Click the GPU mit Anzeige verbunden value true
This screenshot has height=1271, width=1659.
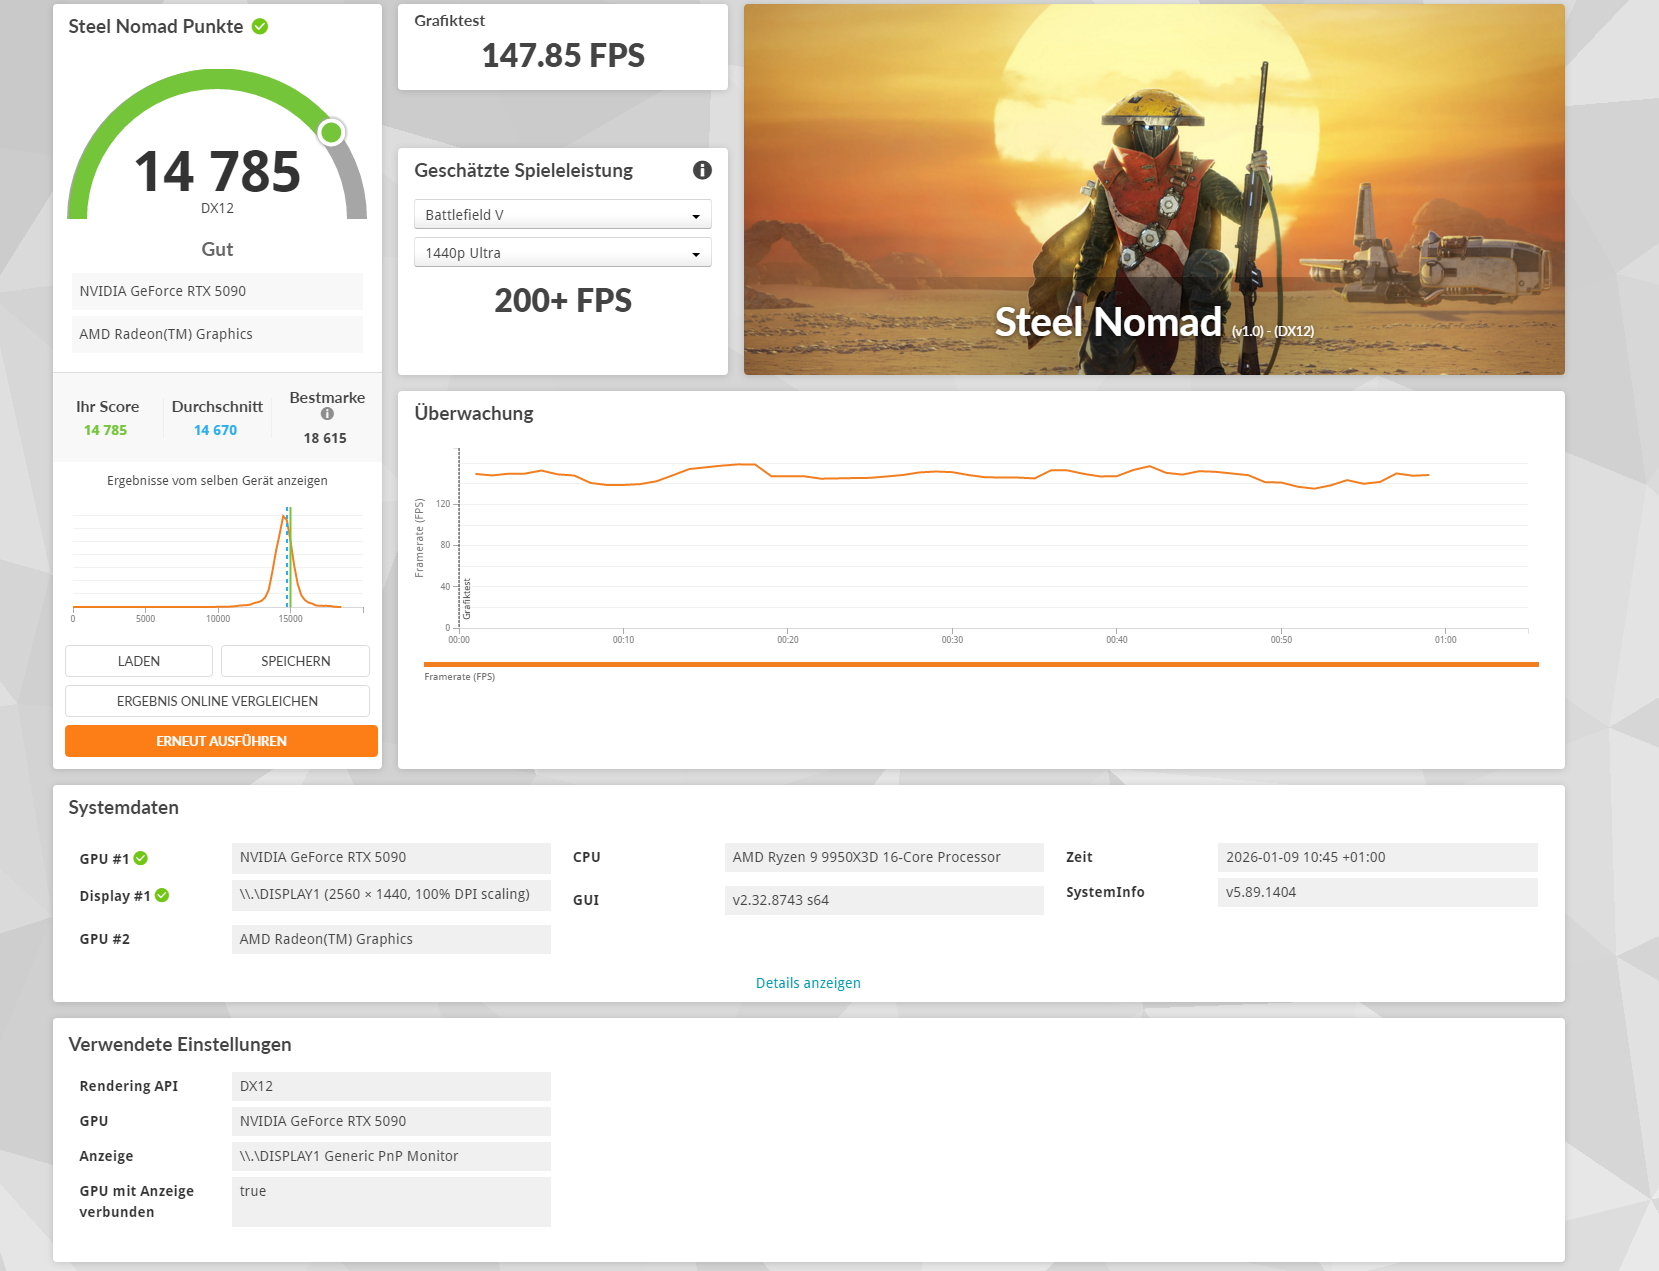(391, 1201)
